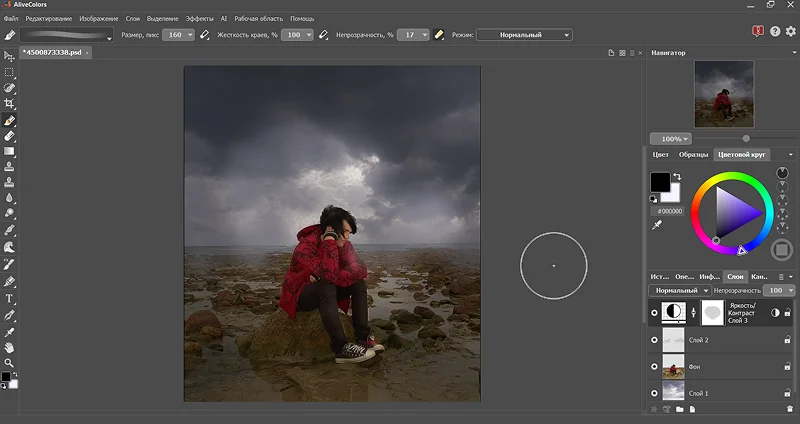Swap foreground and background colors in color panel

click(x=677, y=177)
